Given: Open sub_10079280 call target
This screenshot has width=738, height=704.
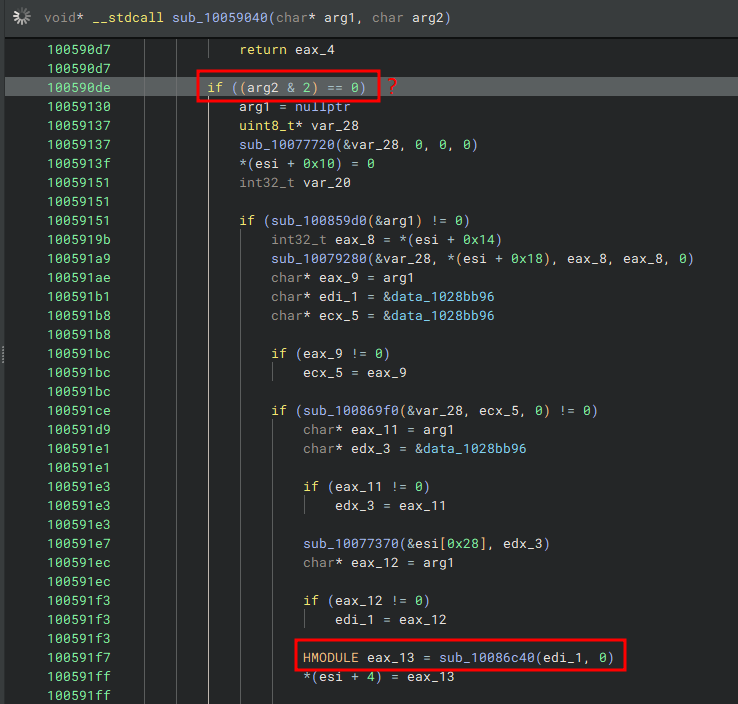Looking at the screenshot, I should 319,259.
